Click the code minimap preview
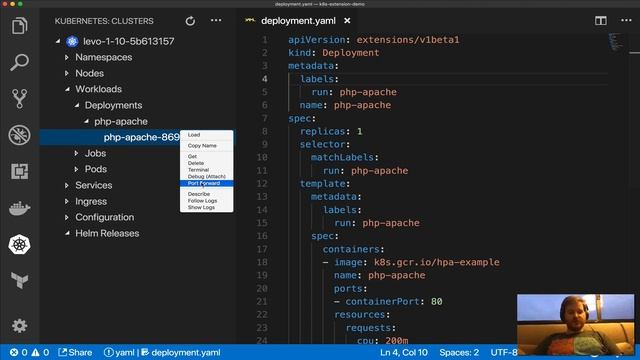 [616, 42]
